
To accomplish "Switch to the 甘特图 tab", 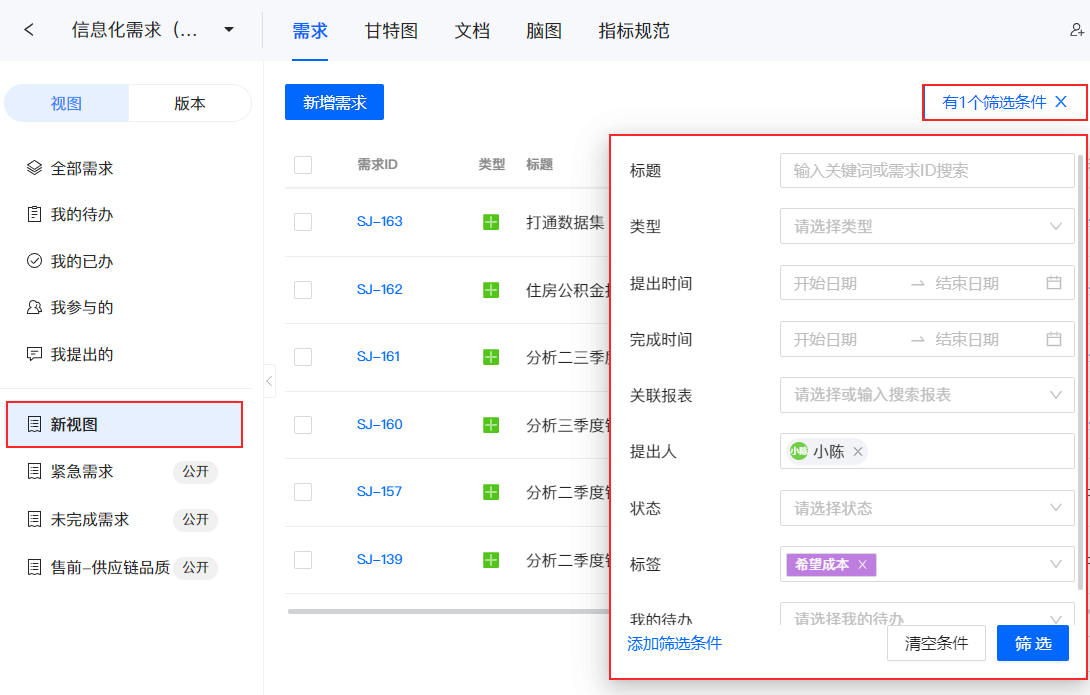I will [391, 31].
